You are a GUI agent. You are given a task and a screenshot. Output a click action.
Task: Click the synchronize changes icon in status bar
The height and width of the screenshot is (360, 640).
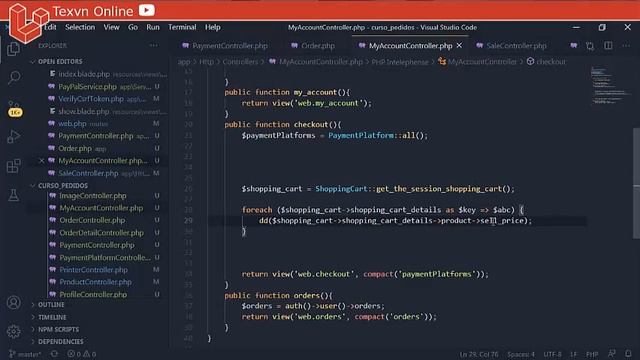(54, 354)
